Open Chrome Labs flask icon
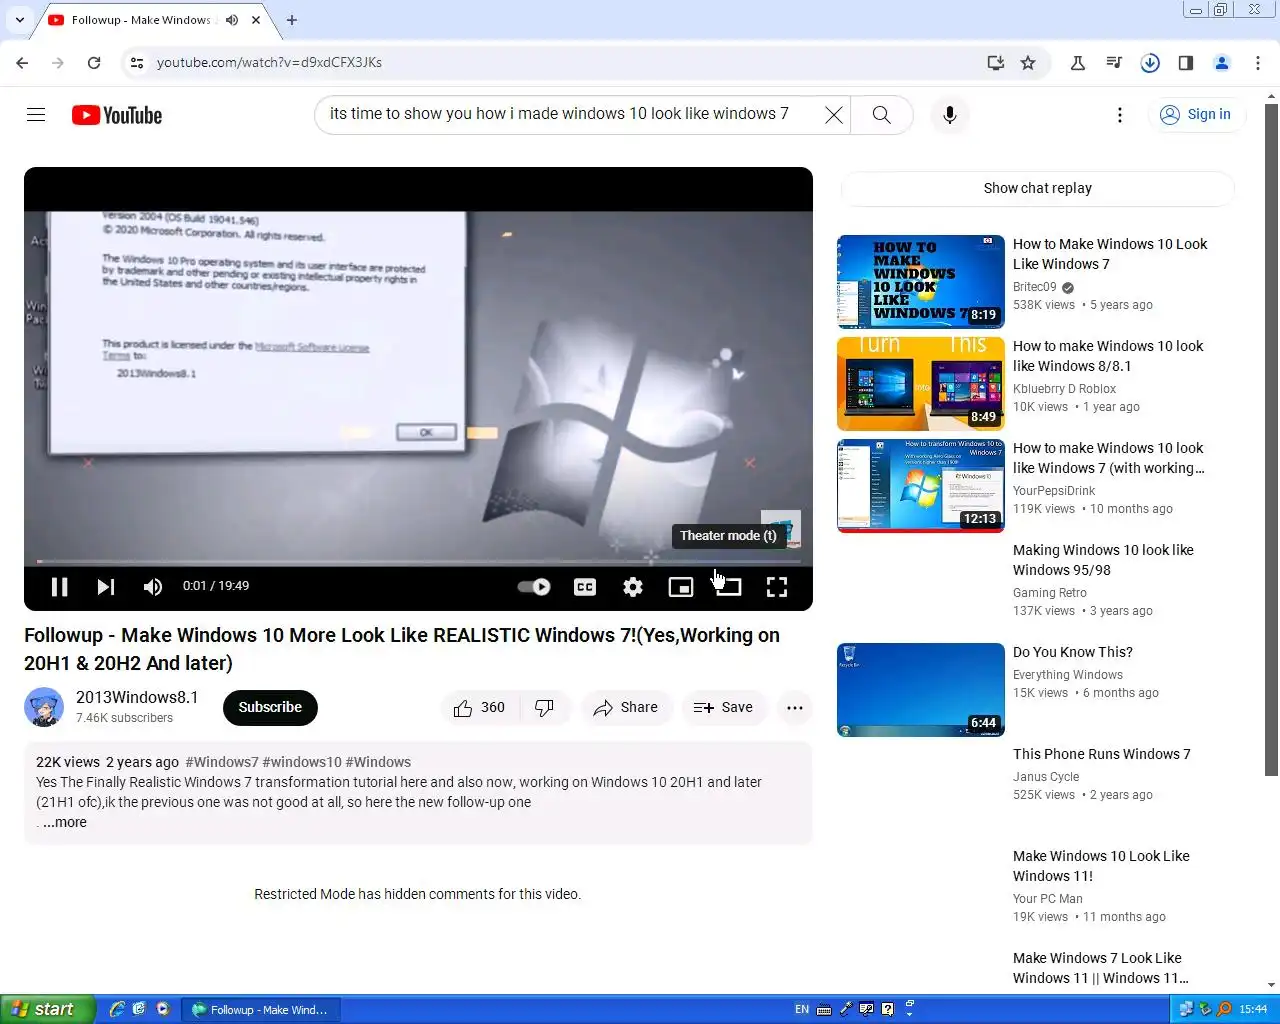This screenshot has height=1024, width=1280. point(1078,62)
